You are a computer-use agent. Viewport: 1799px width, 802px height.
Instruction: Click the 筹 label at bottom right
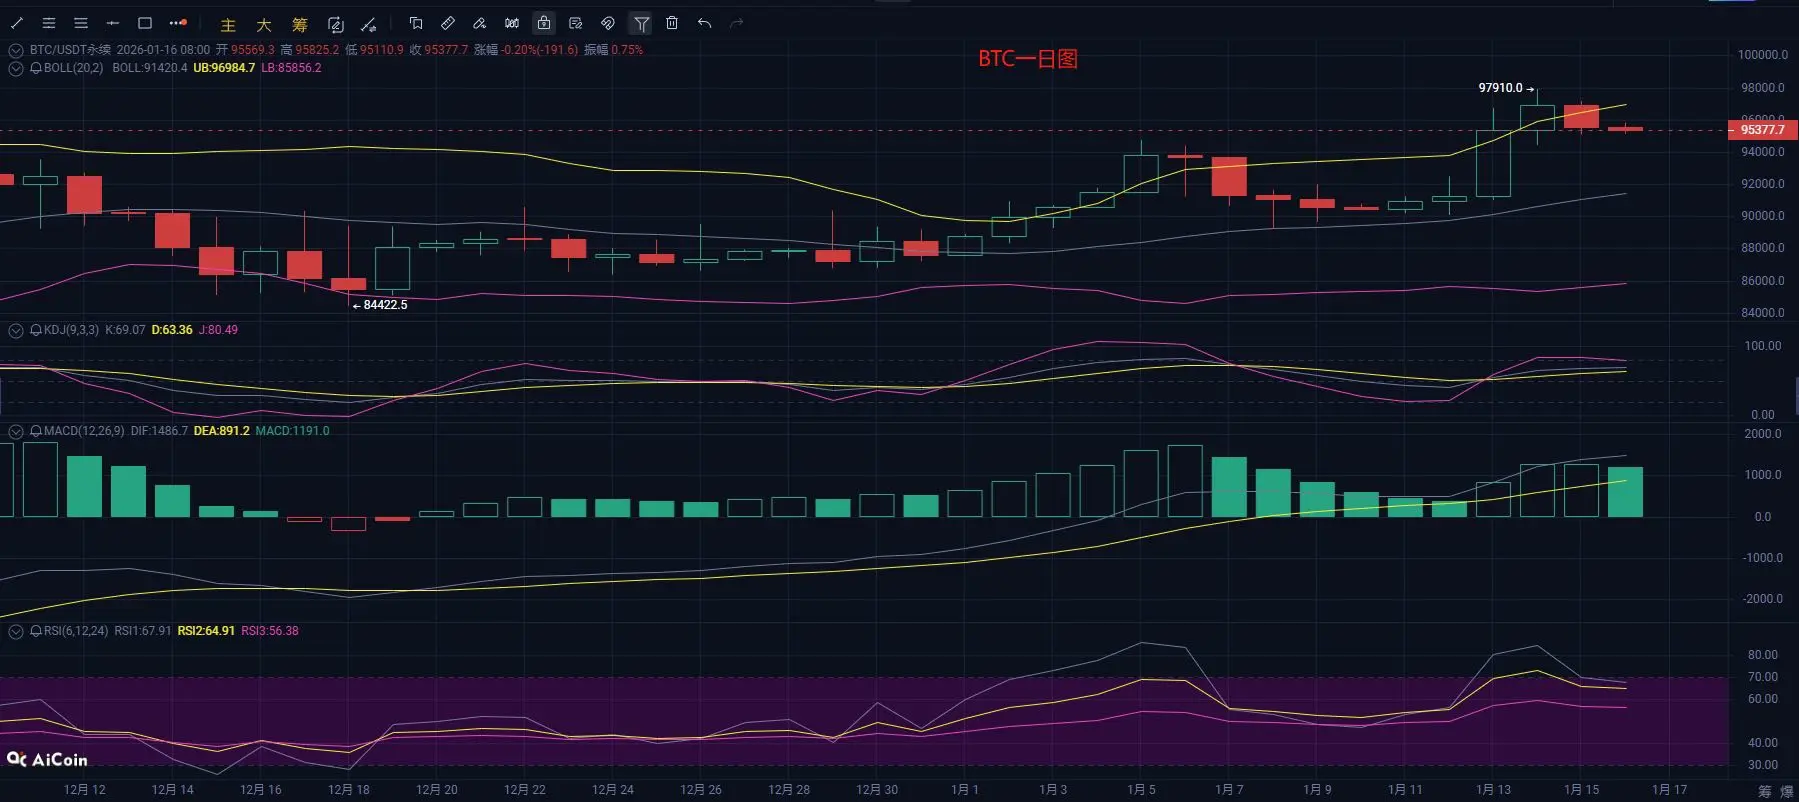coord(1765,791)
